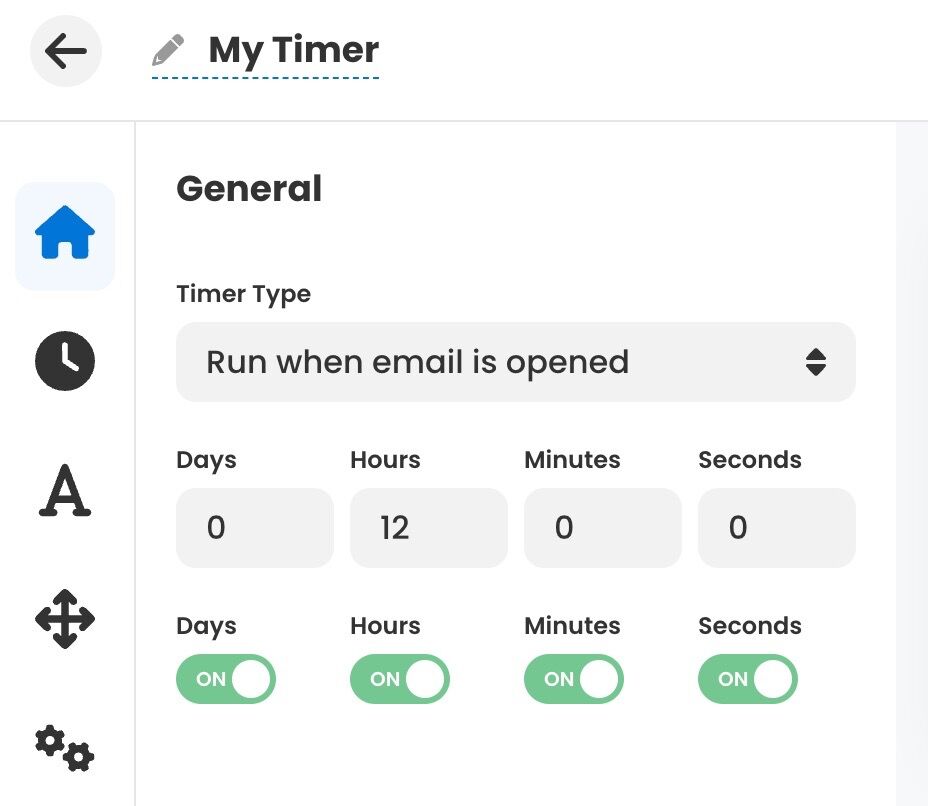Image resolution: width=928 pixels, height=806 pixels.
Task: Switch off the Minutes toggle
Action: point(574,679)
